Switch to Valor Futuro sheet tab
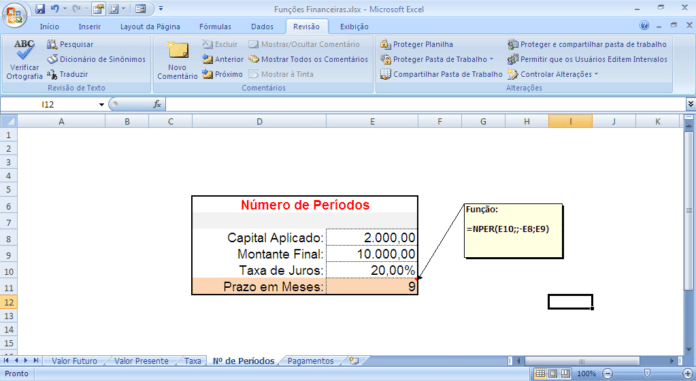 pos(74,361)
